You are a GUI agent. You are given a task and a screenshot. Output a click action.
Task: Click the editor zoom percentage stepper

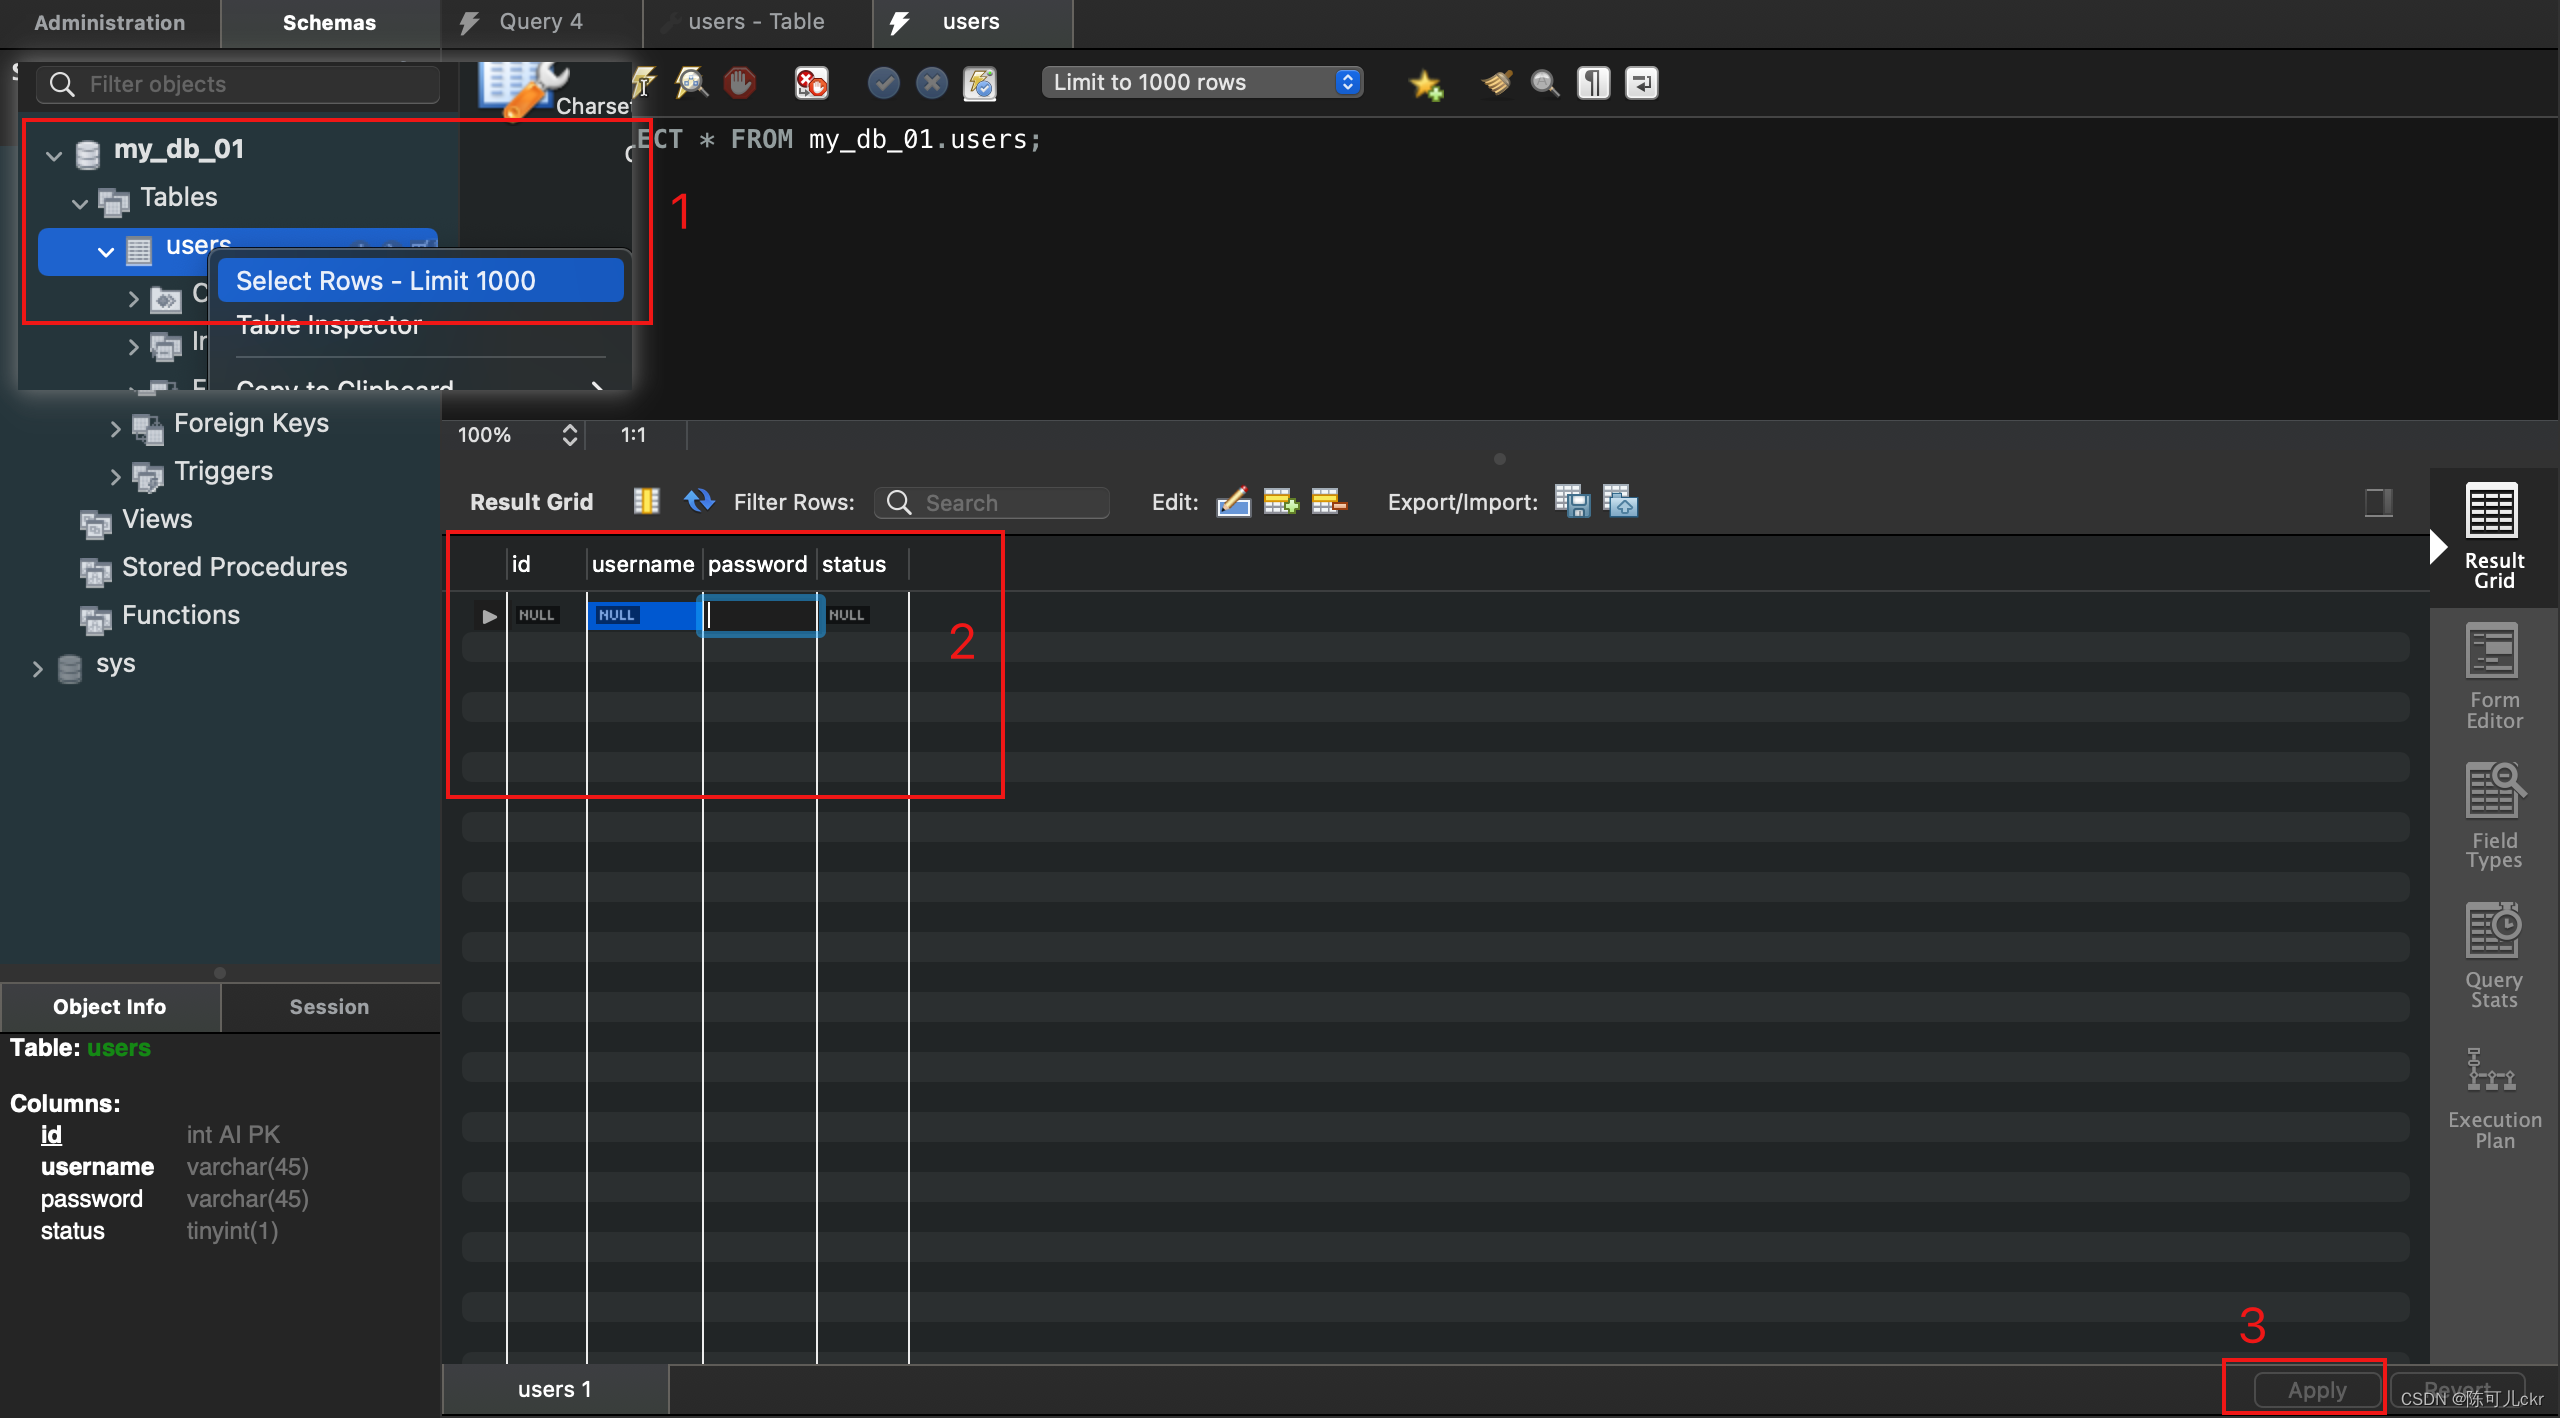click(x=569, y=435)
